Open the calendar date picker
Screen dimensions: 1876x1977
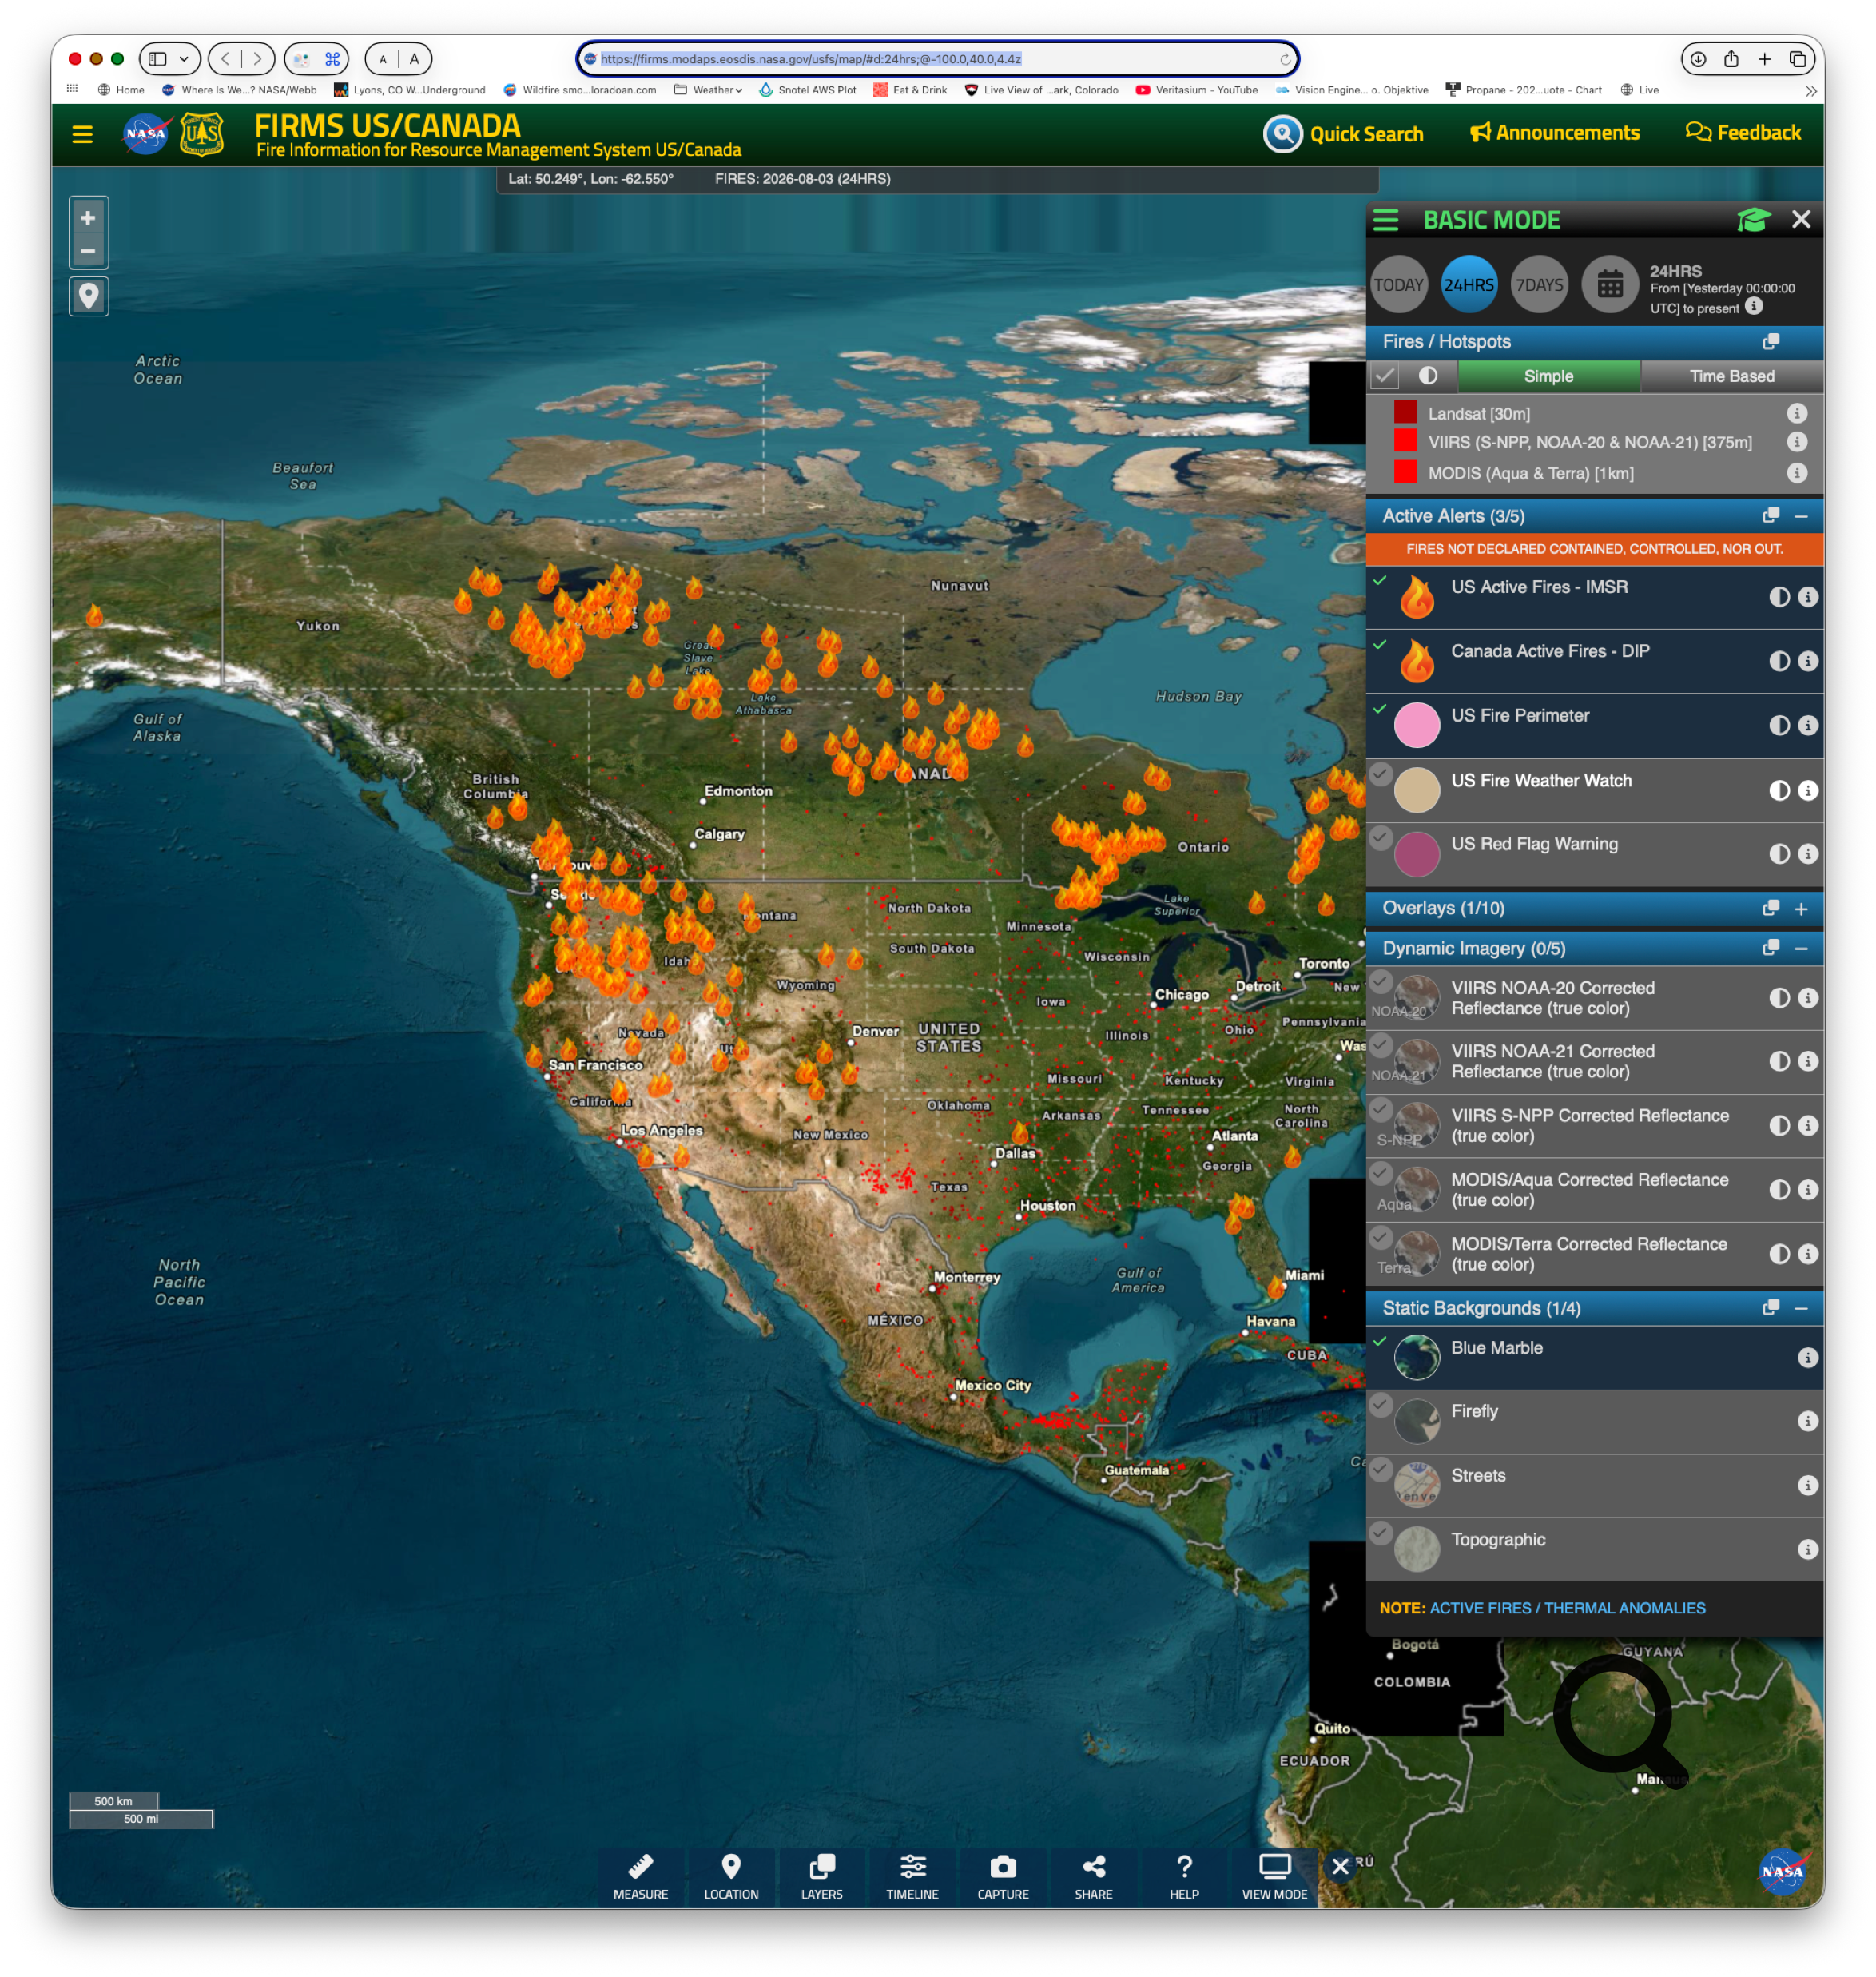(x=1609, y=285)
